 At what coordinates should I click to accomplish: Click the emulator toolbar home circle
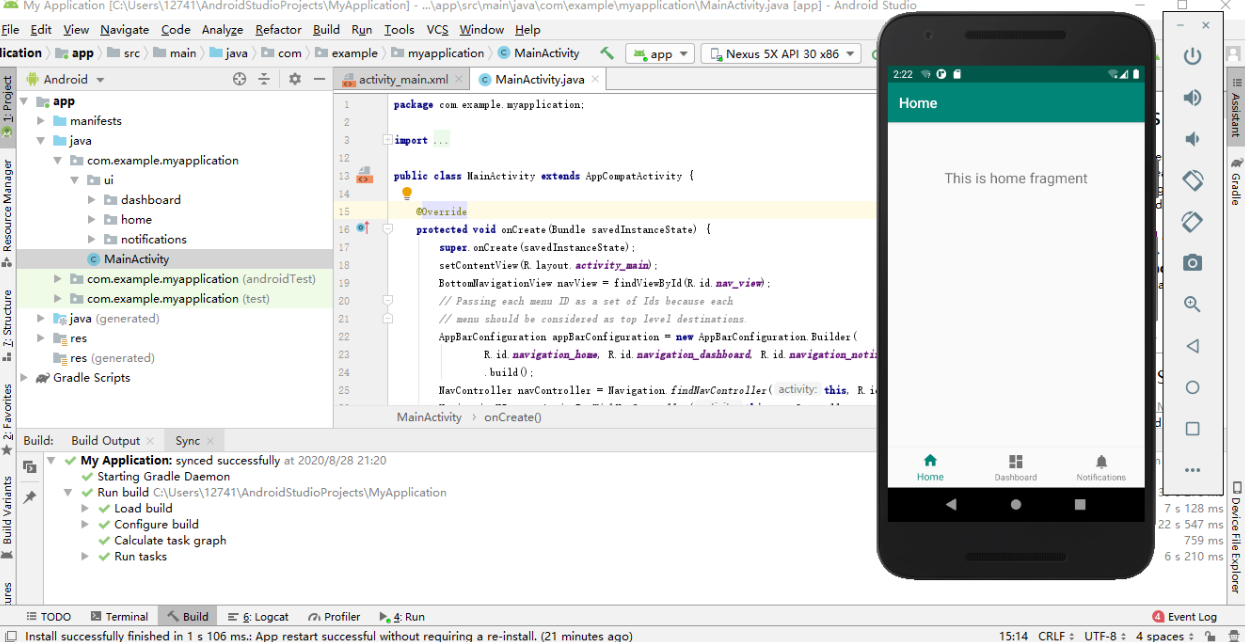coord(1192,387)
